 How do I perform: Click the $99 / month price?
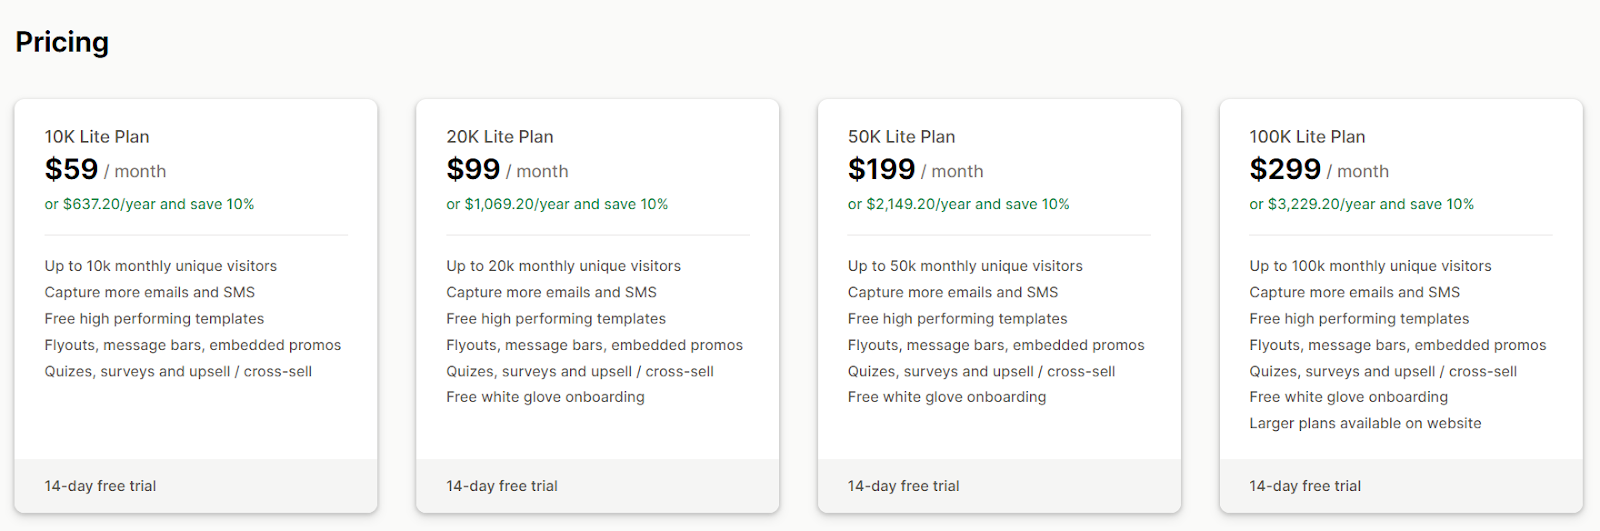507,170
